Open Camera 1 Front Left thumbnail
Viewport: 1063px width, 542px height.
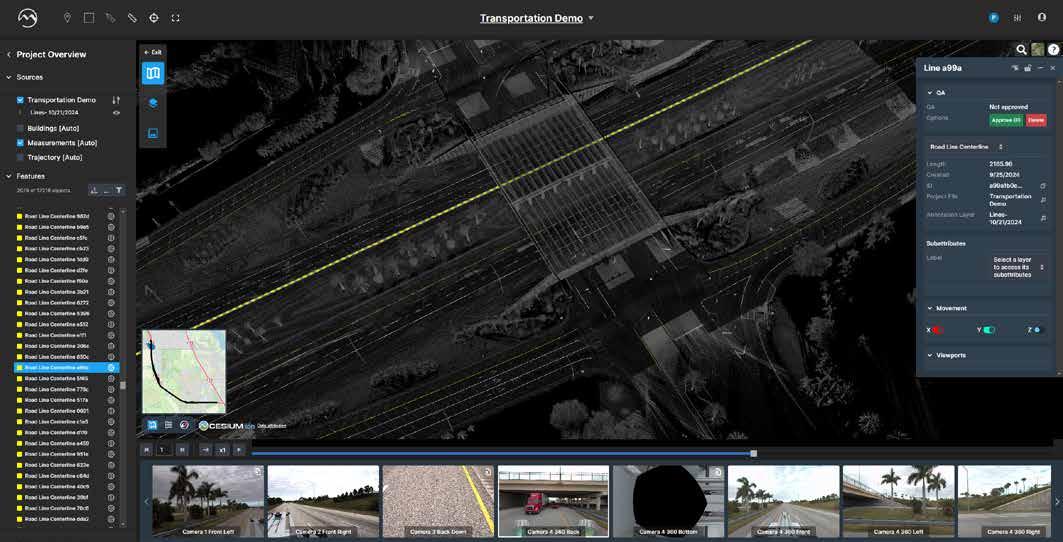pos(208,501)
